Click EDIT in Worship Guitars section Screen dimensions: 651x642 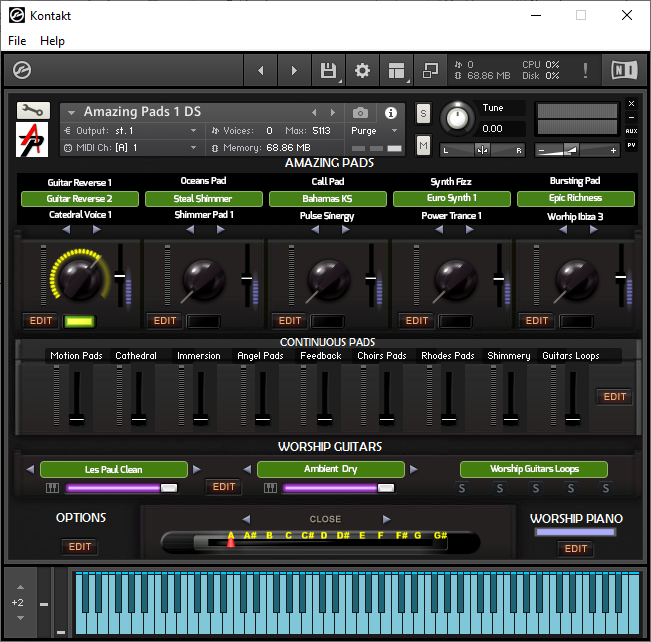tap(224, 487)
